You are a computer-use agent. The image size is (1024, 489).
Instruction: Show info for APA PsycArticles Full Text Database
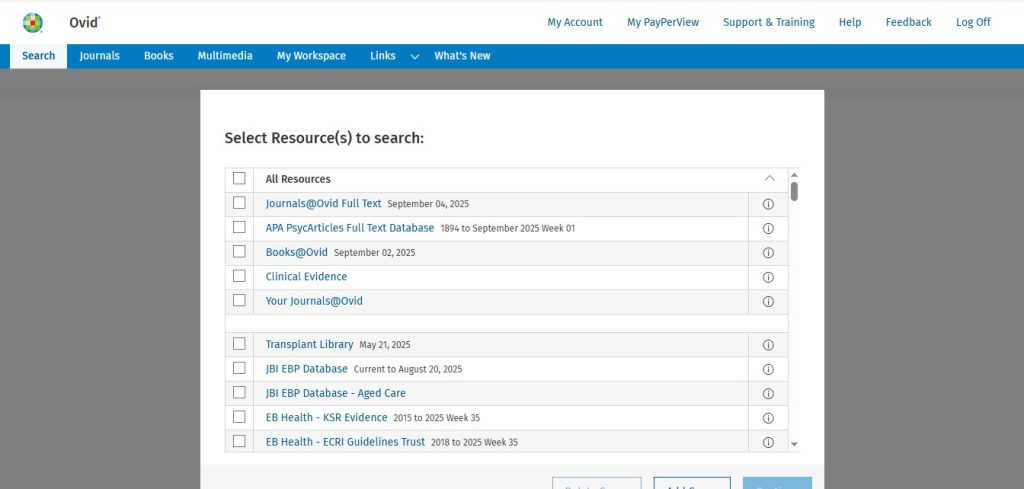768,228
